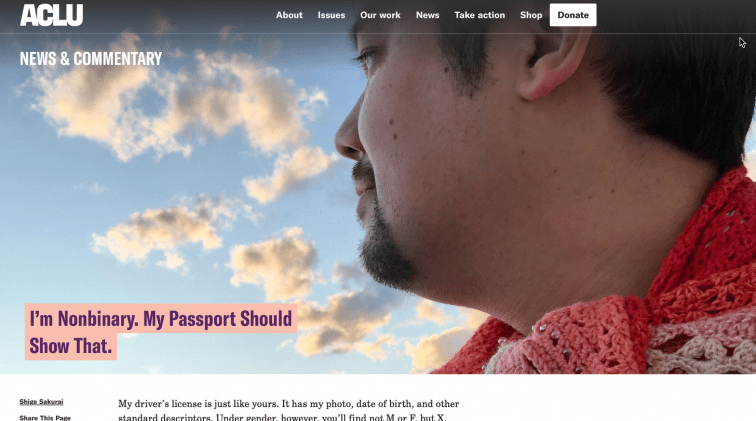Select Our work in the top navigation
This screenshot has height=421, width=756.
tap(380, 15)
